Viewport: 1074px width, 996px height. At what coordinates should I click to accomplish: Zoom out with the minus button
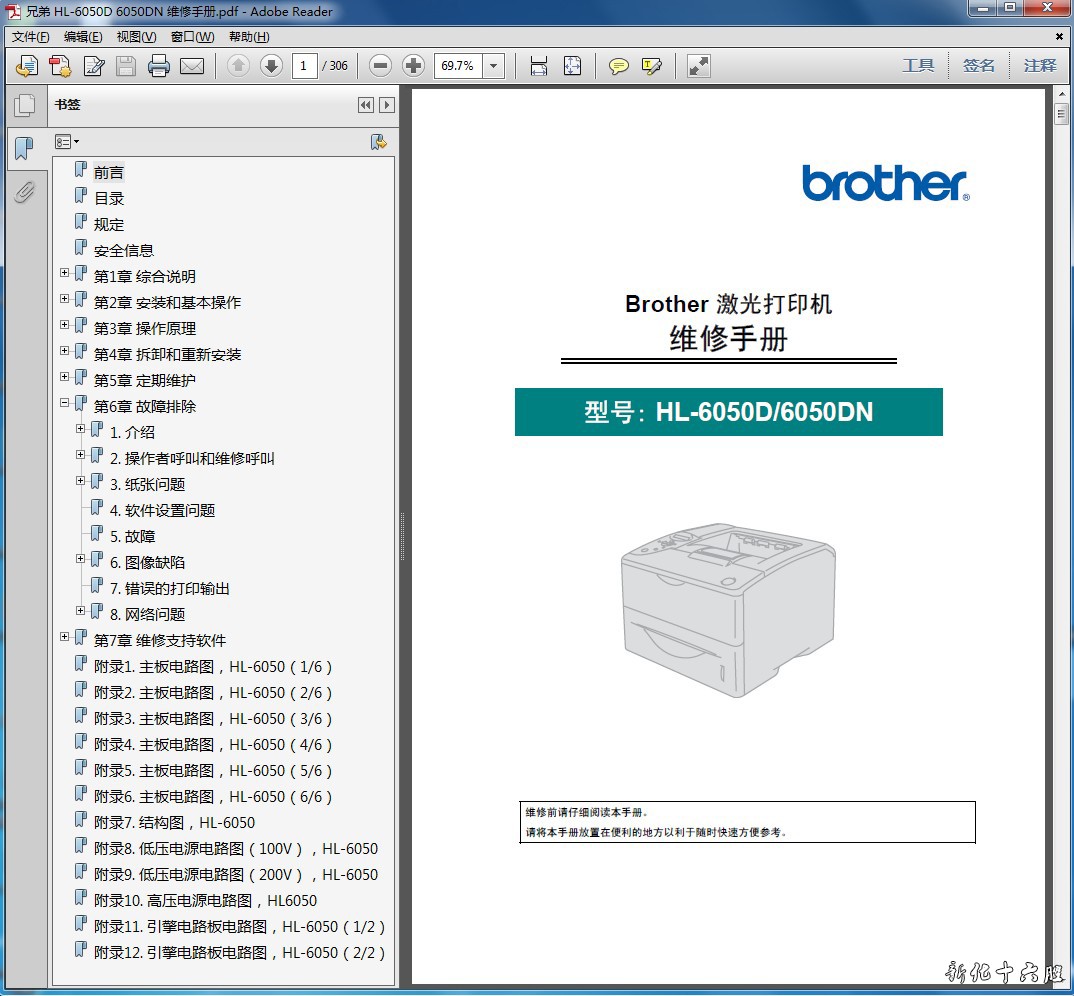click(380, 66)
